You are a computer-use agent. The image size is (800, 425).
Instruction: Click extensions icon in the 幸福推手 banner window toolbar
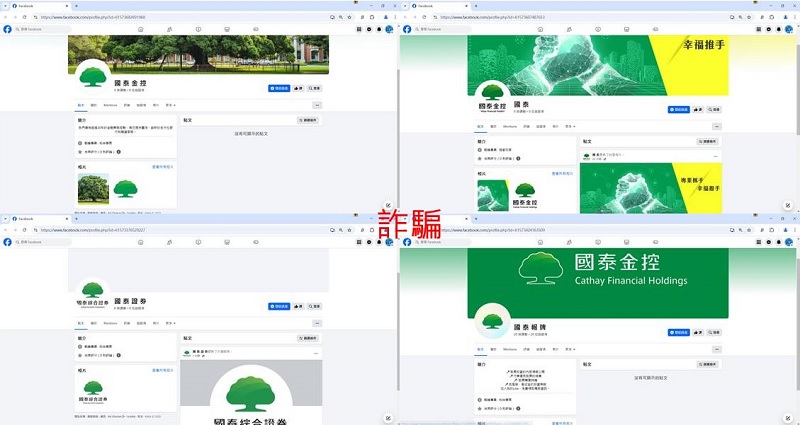(772, 17)
